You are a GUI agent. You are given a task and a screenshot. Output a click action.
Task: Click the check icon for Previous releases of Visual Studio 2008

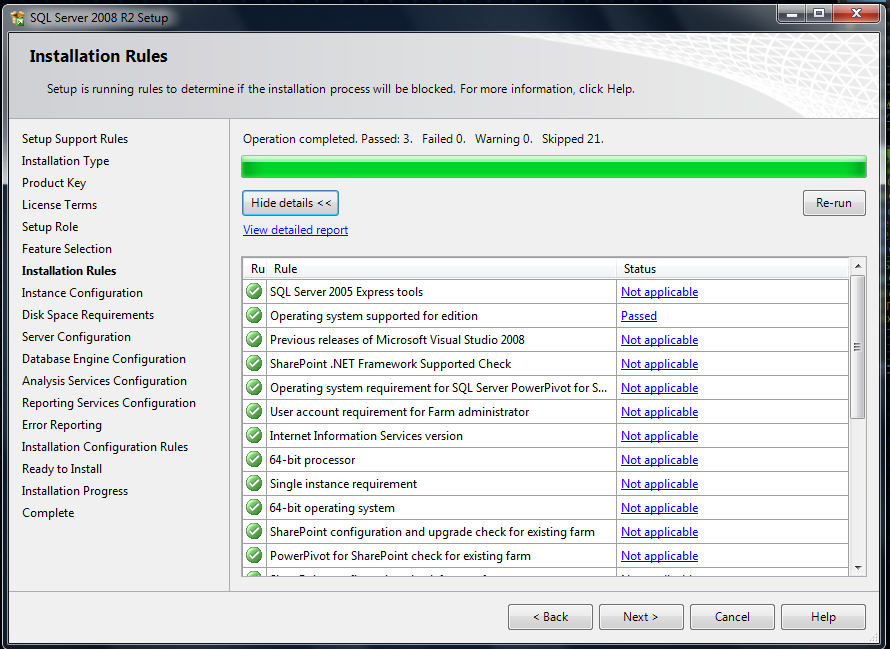[x=254, y=340]
